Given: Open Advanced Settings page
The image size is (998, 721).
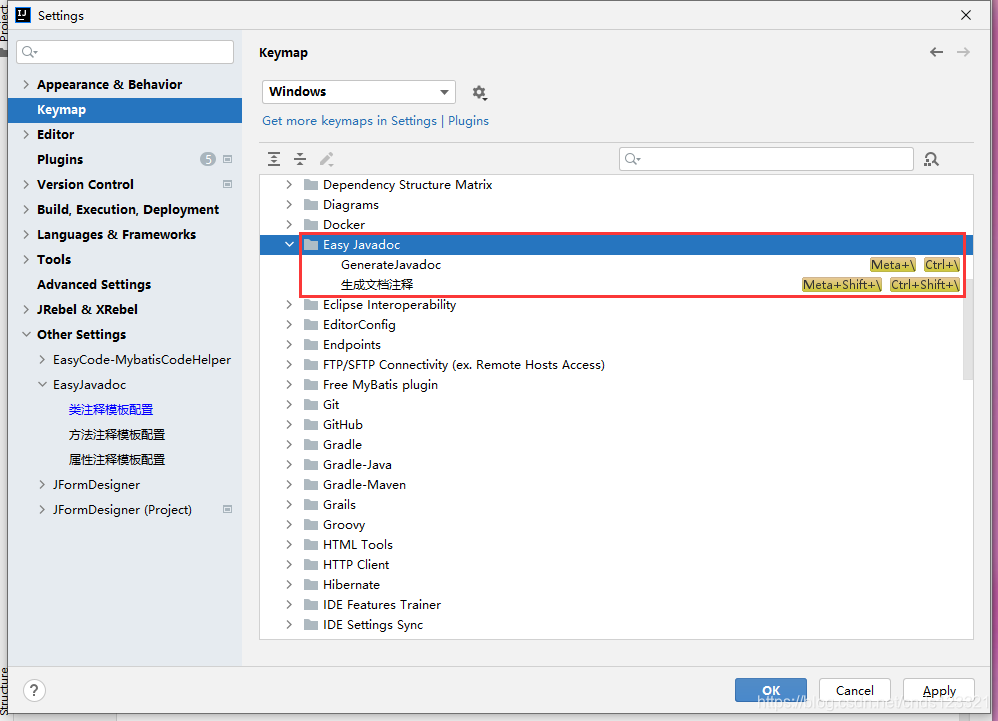Looking at the screenshot, I should (94, 284).
